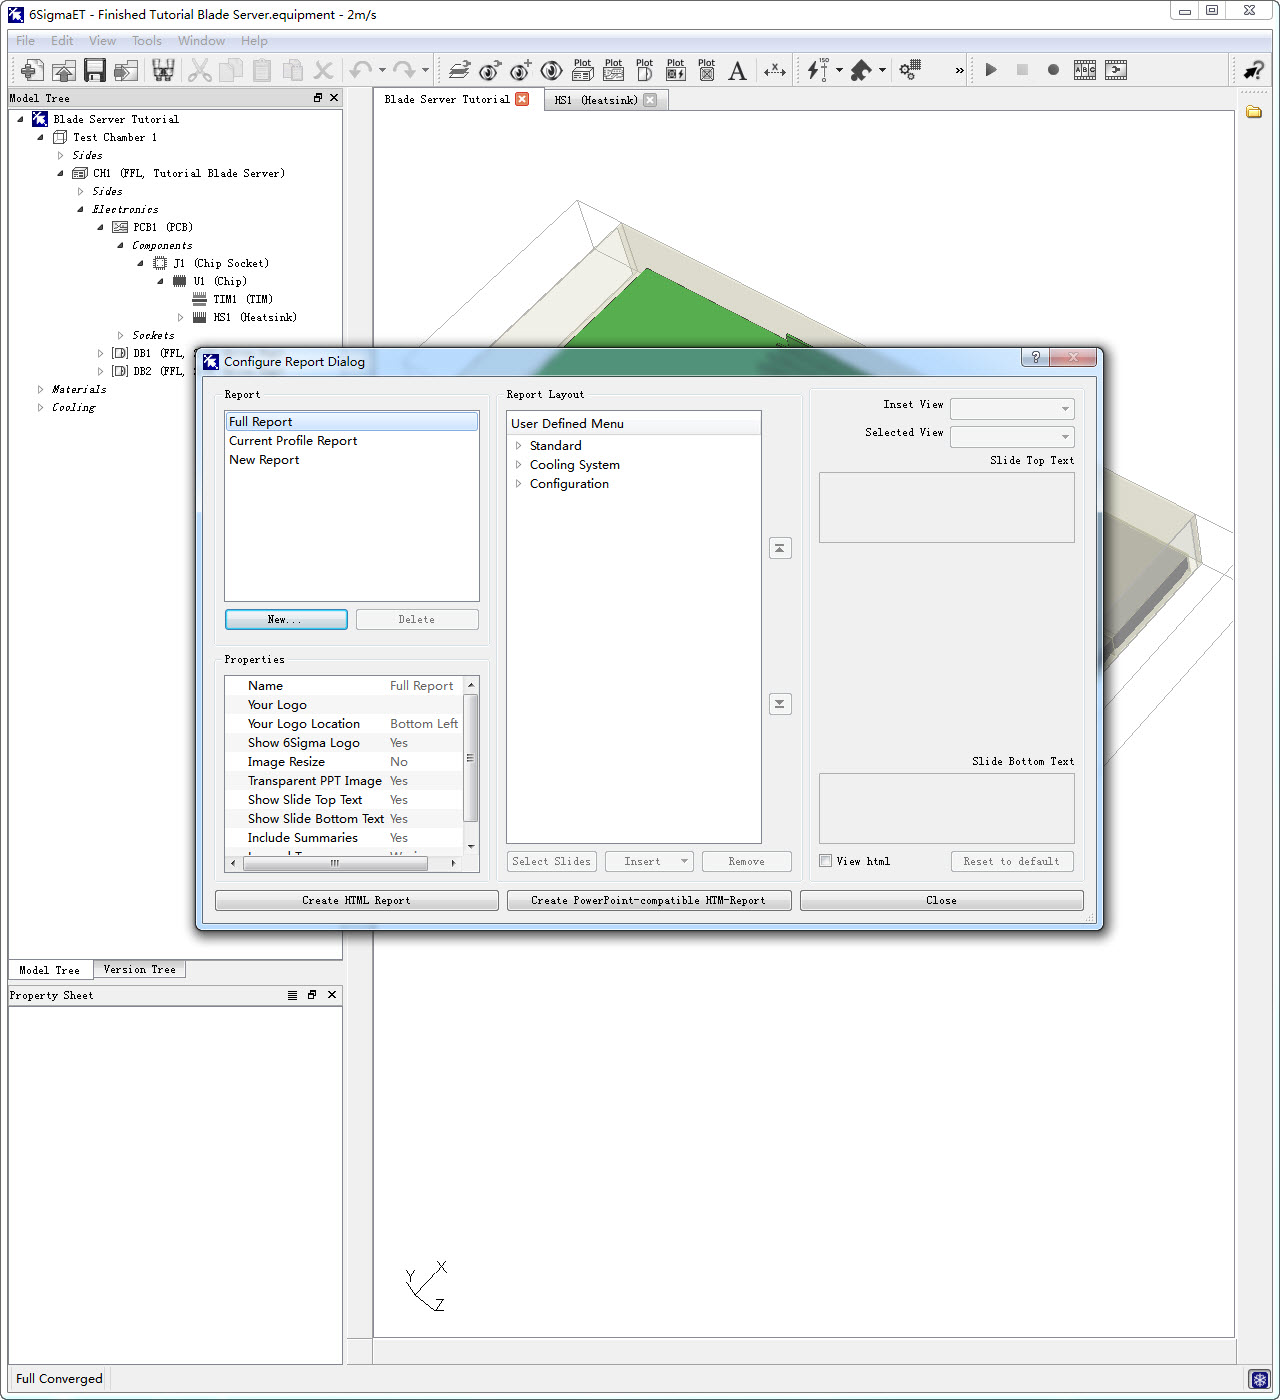Viewport: 1280px width, 1400px height.
Task: Click the move-to-top arrow in Report Layout
Action: click(x=780, y=548)
